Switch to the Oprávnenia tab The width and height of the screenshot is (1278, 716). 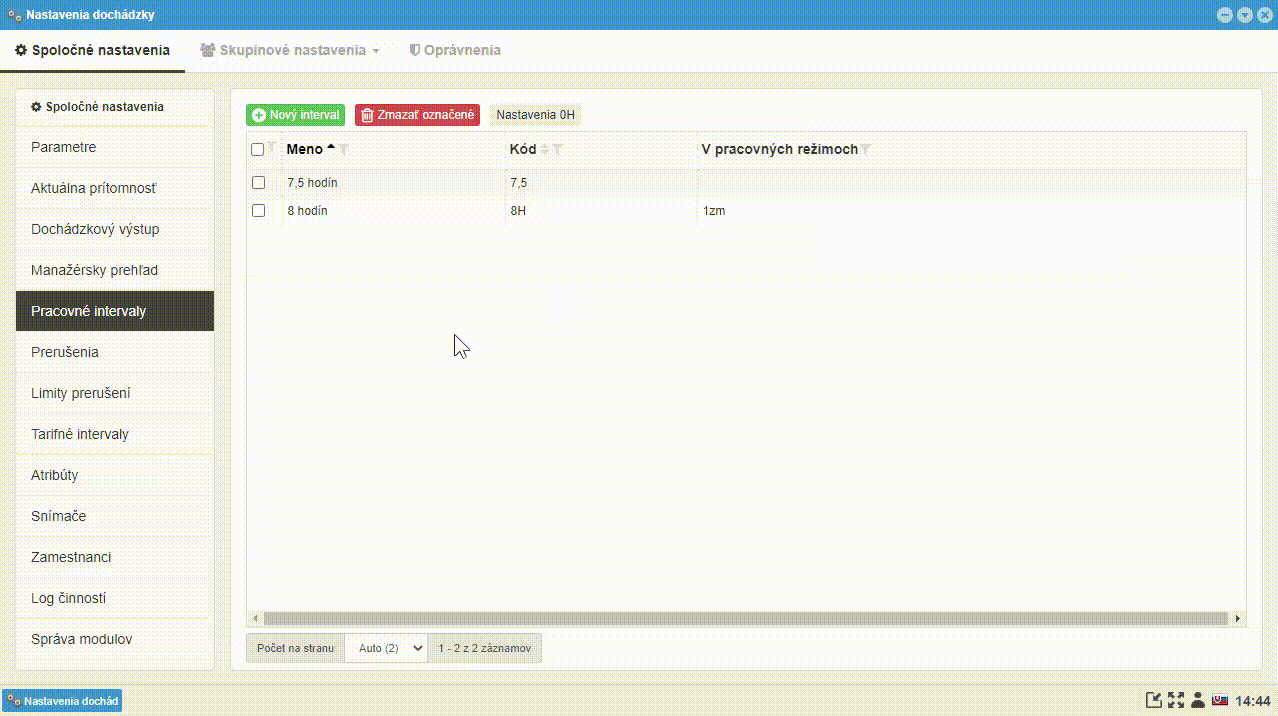coord(455,50)
